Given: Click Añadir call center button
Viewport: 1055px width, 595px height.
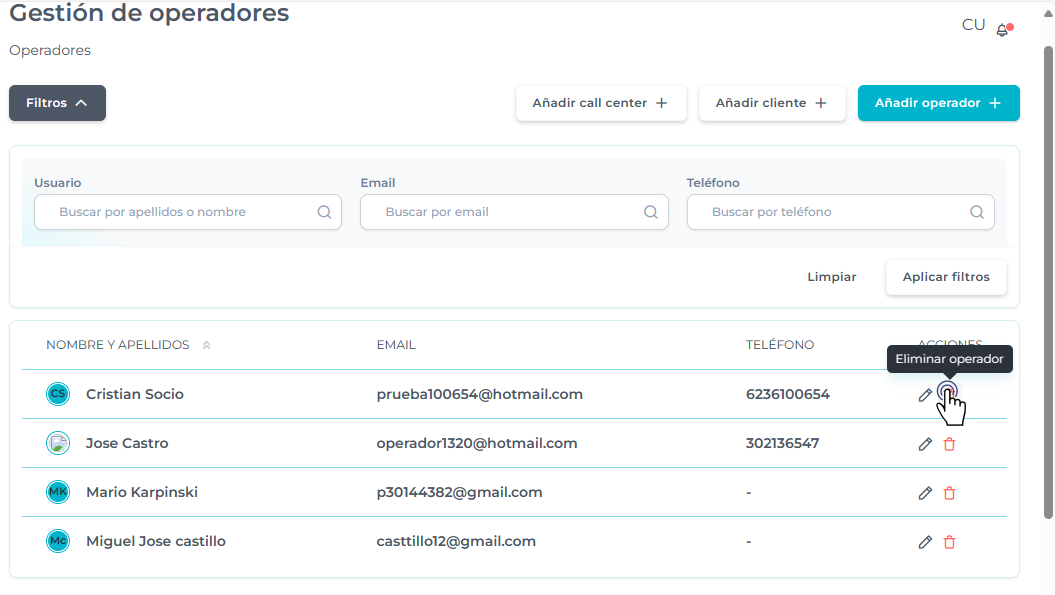Looking at the screenshot, I should tap(600, 103).
